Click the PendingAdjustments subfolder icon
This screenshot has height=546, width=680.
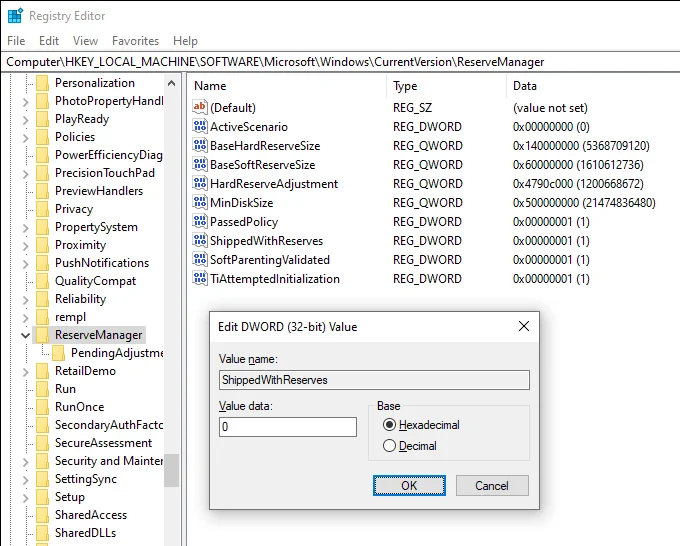click(59, 353)
